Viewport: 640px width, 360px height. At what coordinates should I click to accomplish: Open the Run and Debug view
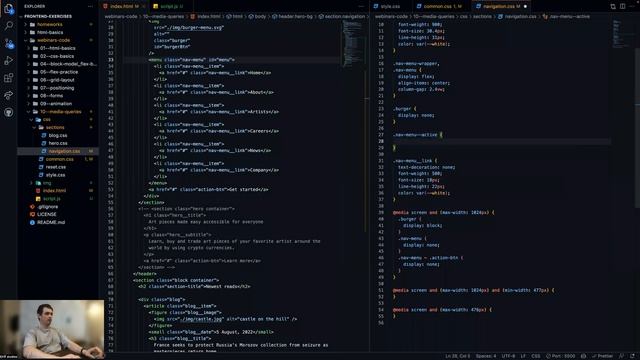pyautogui.click(x=9, y=61)
